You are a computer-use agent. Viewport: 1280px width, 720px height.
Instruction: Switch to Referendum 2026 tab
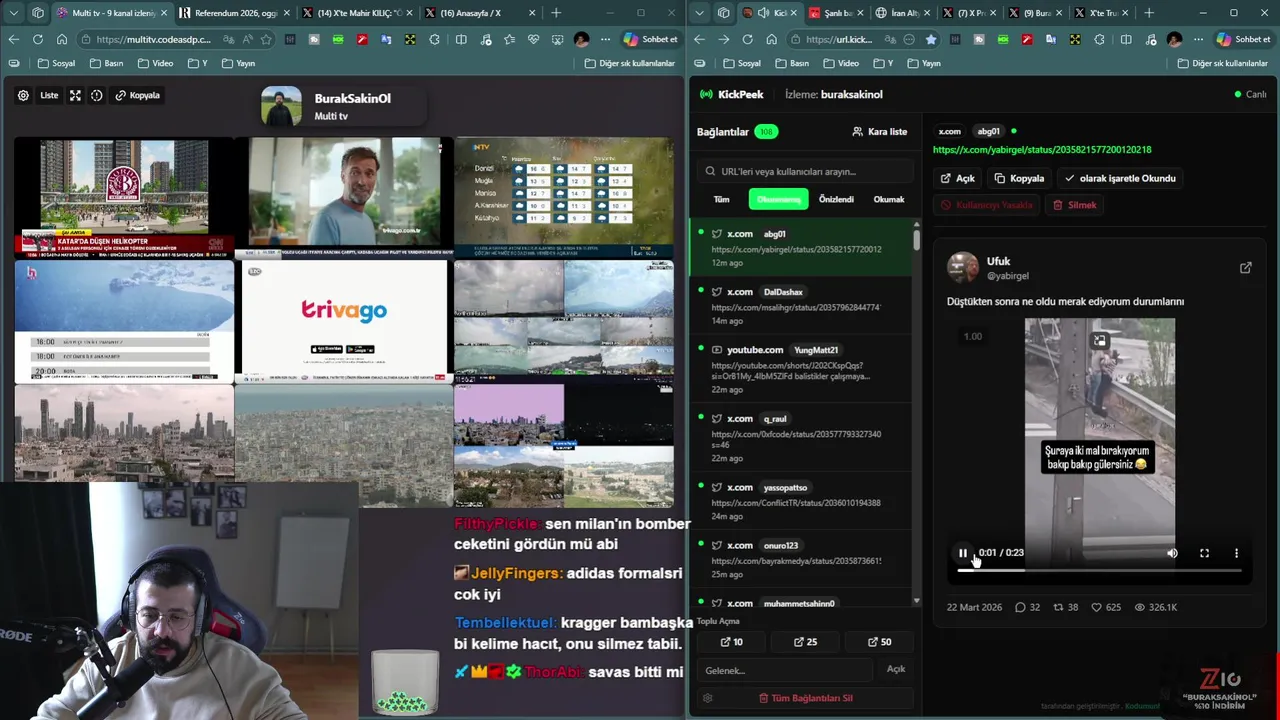[x=236, y=13]
